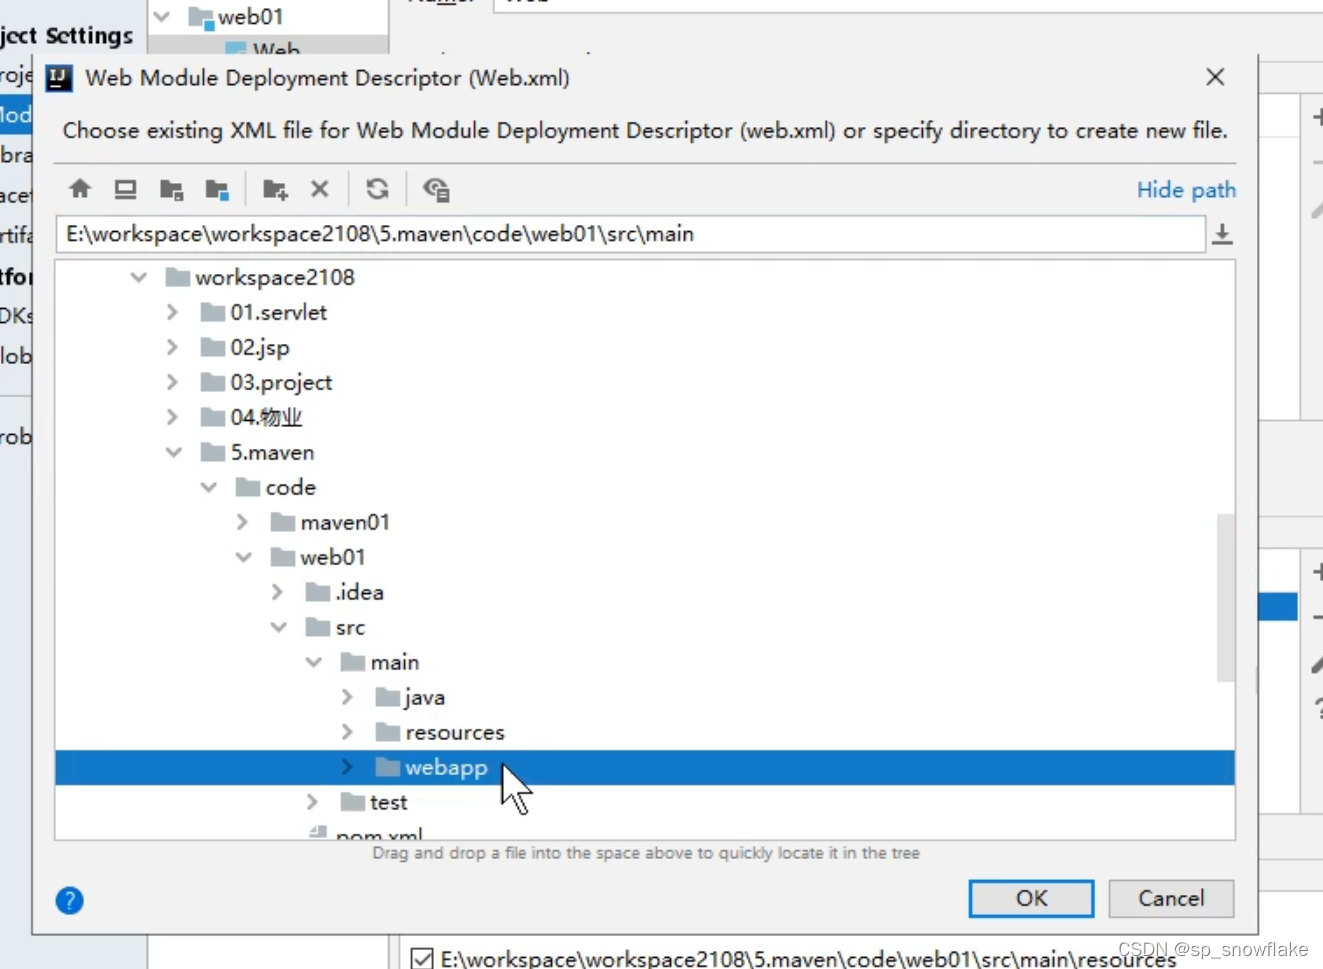Click the Delete (X) toolbar icon
This screenshot has width=1323, height=969.
pos(320,189)
